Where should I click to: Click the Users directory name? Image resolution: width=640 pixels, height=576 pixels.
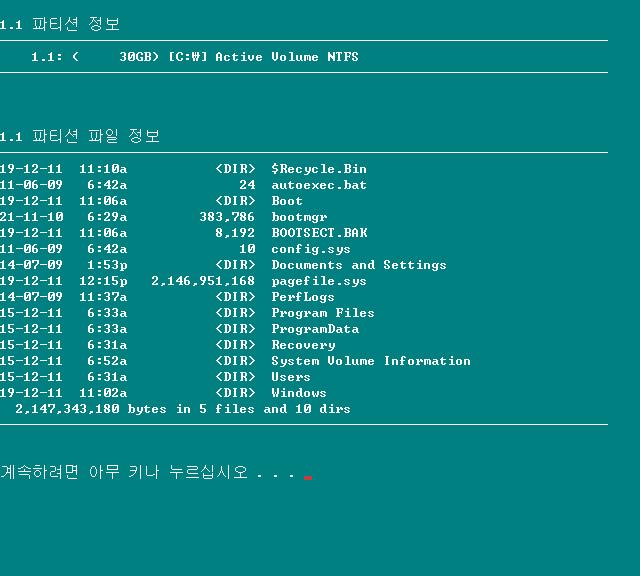click(291, 377)
